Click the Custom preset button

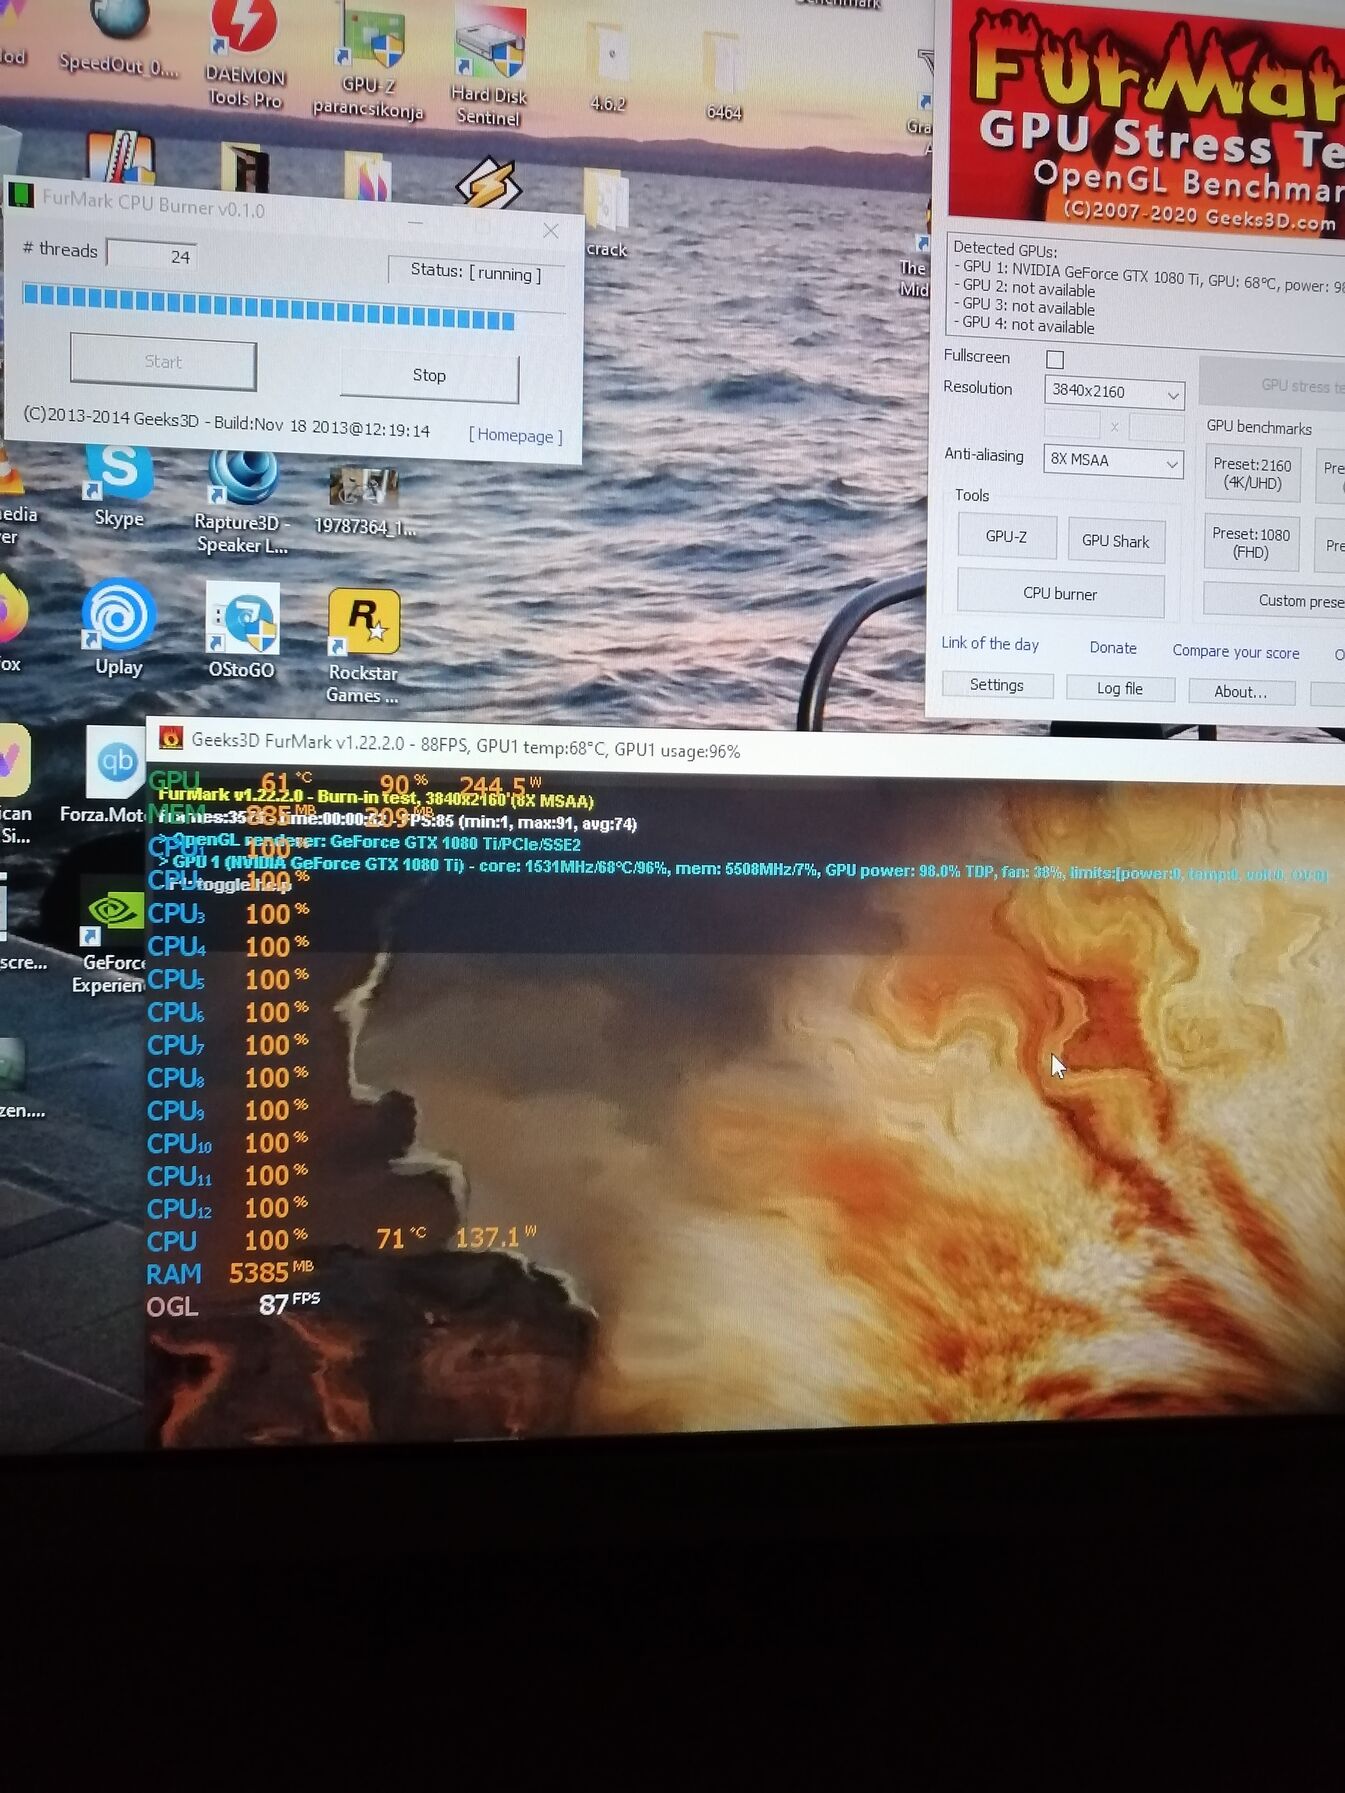[x=1274, y=600]
